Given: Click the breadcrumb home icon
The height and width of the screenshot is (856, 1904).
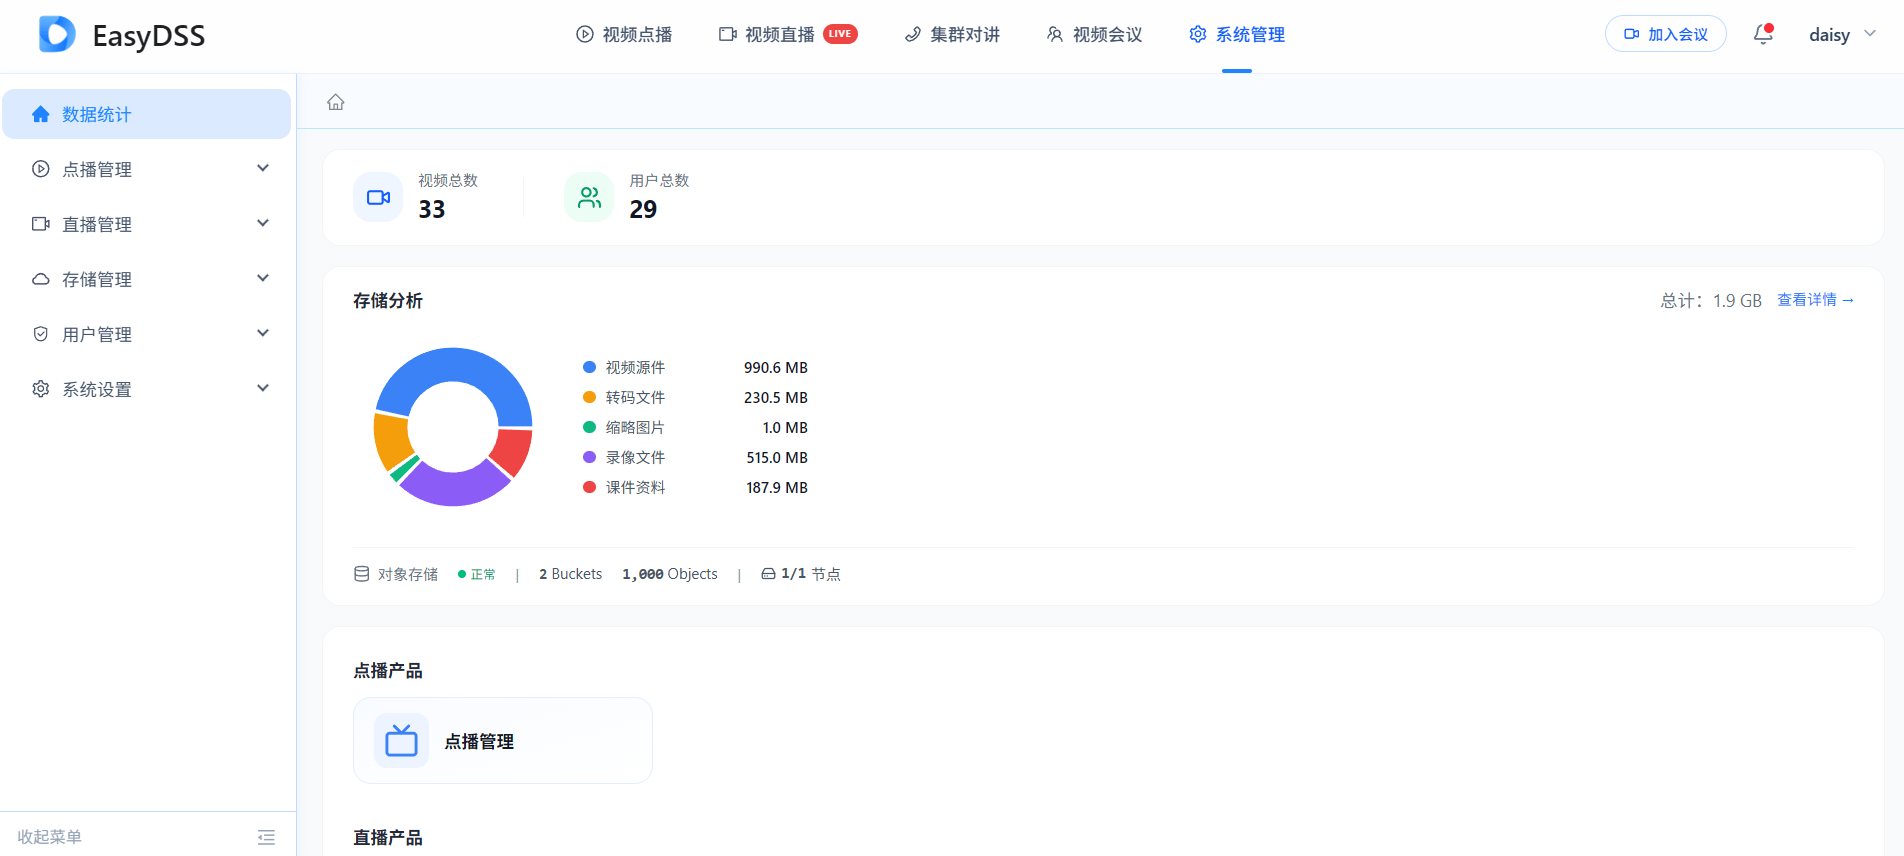Looking at the screenshot, I should pos(336,102).
